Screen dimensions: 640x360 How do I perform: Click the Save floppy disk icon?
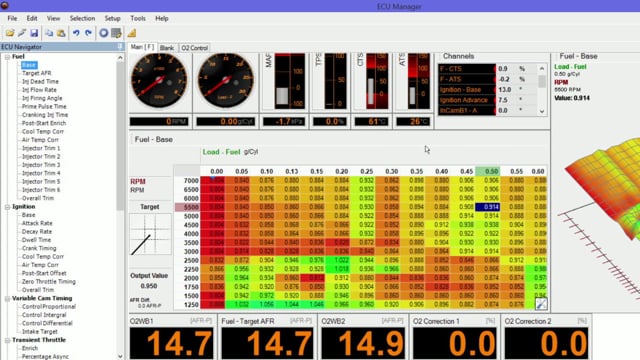pyautogui.click(x=34, y=33)
